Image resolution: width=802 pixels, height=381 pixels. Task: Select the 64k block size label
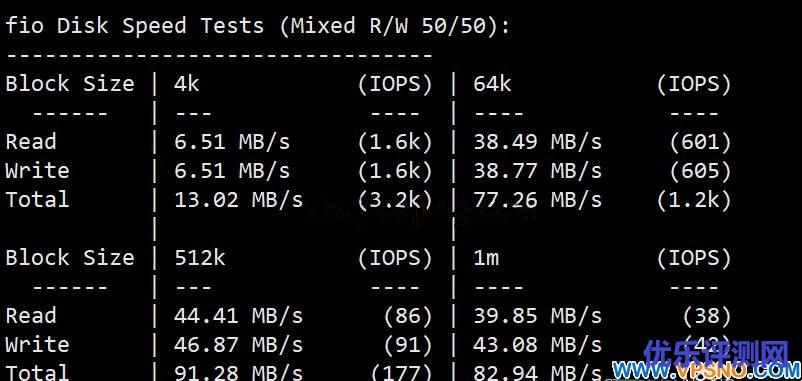(x=492, y=83)
